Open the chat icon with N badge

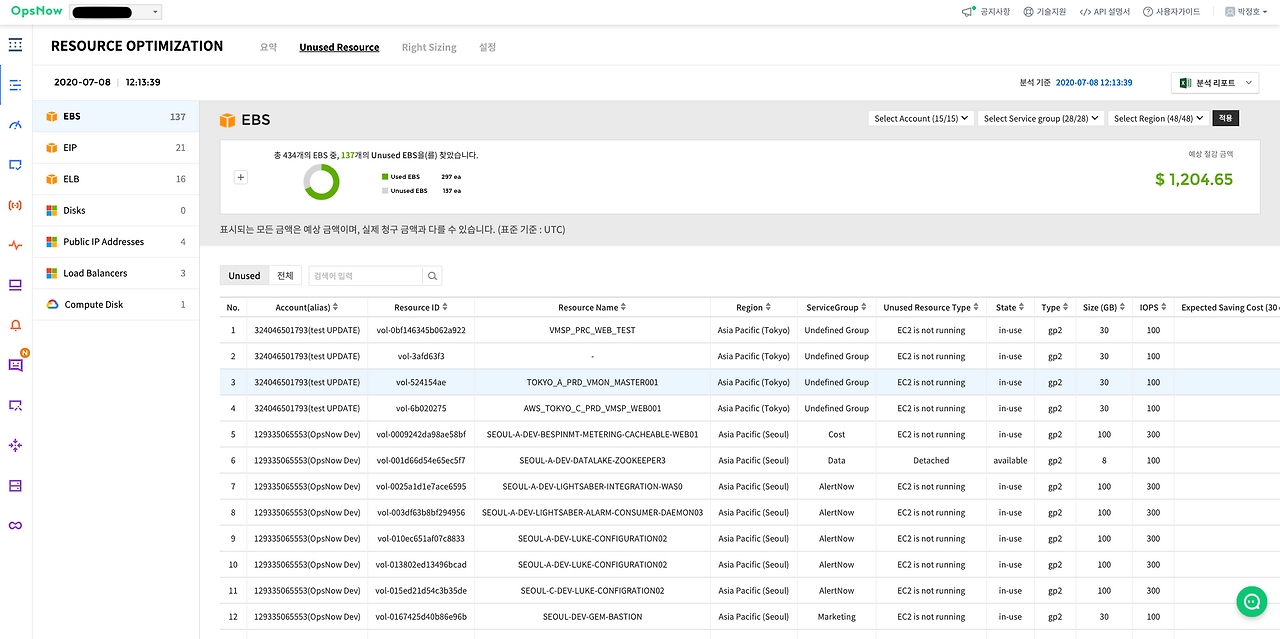pos(16,364)
